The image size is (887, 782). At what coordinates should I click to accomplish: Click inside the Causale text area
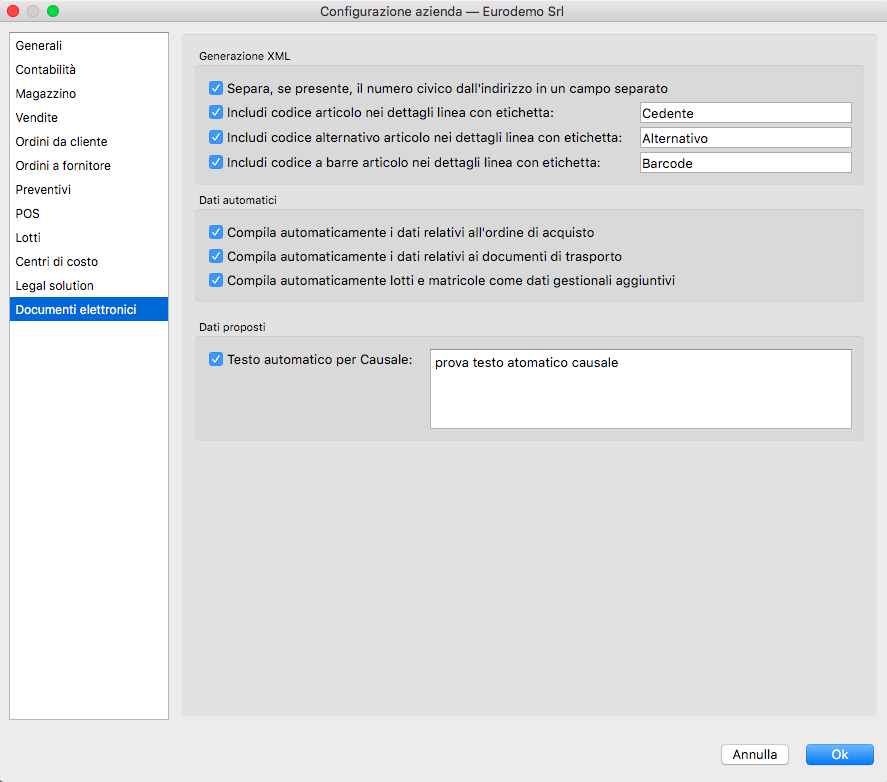pyautogui.click(x=640, y=389)
